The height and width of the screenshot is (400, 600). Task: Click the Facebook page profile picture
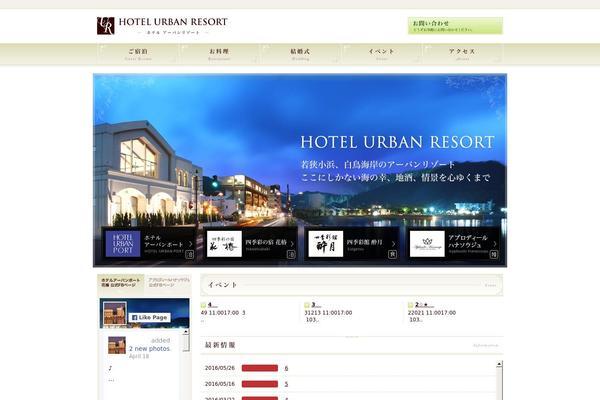point(115,314)
